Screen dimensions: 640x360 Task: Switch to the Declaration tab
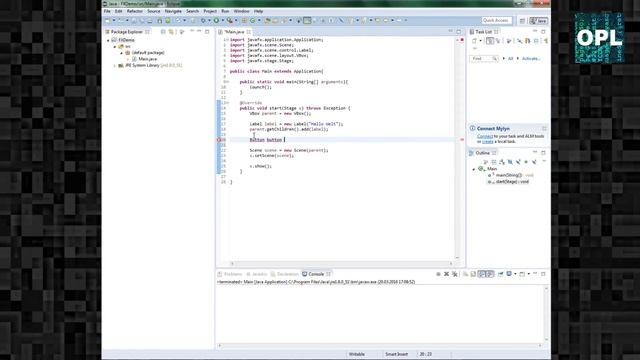point(284,274)
